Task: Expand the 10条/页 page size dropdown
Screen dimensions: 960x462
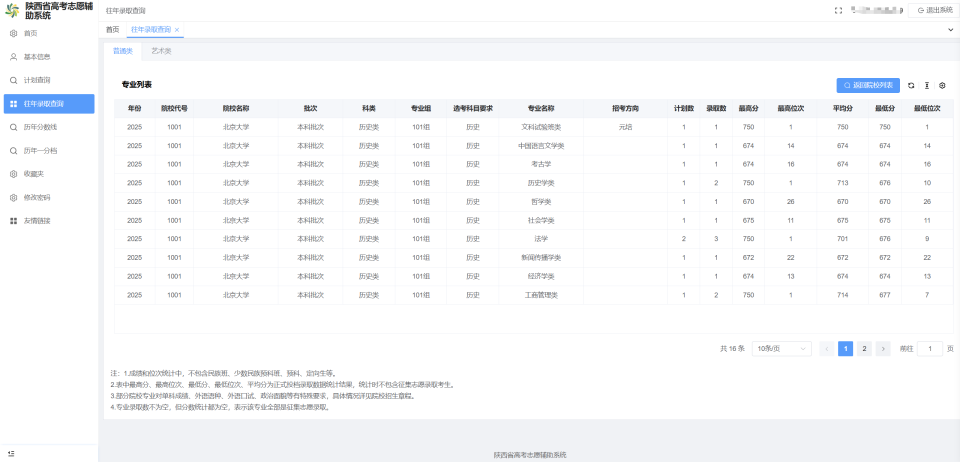Action: click(x=781, y=349)
